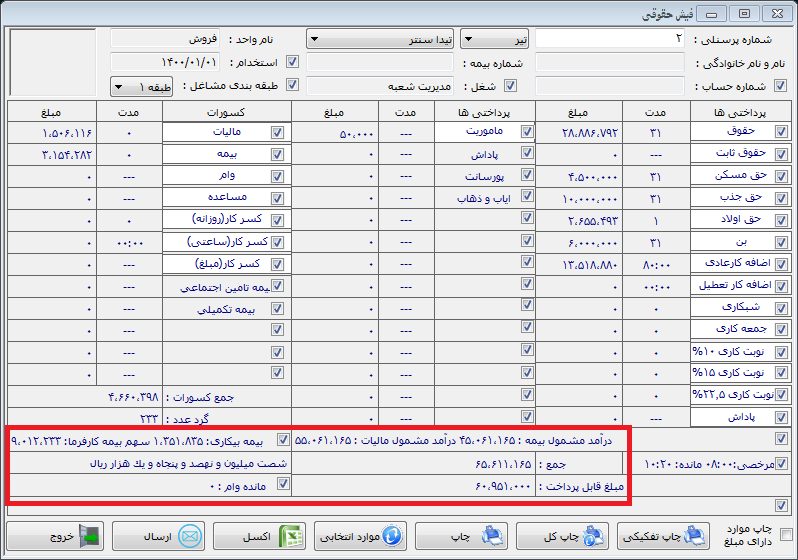
Task: Toggle the حقوق payment checkbox
Action: pyautogui.click(x=781, y=132)
